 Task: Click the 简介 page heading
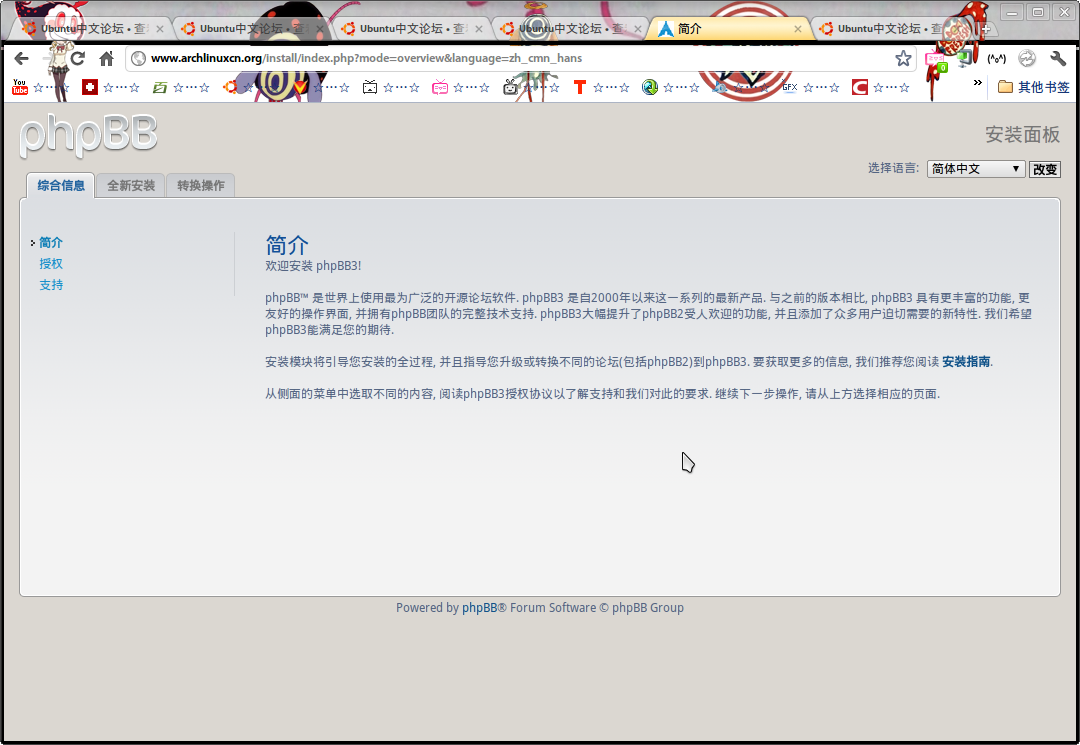pos(287,244)
